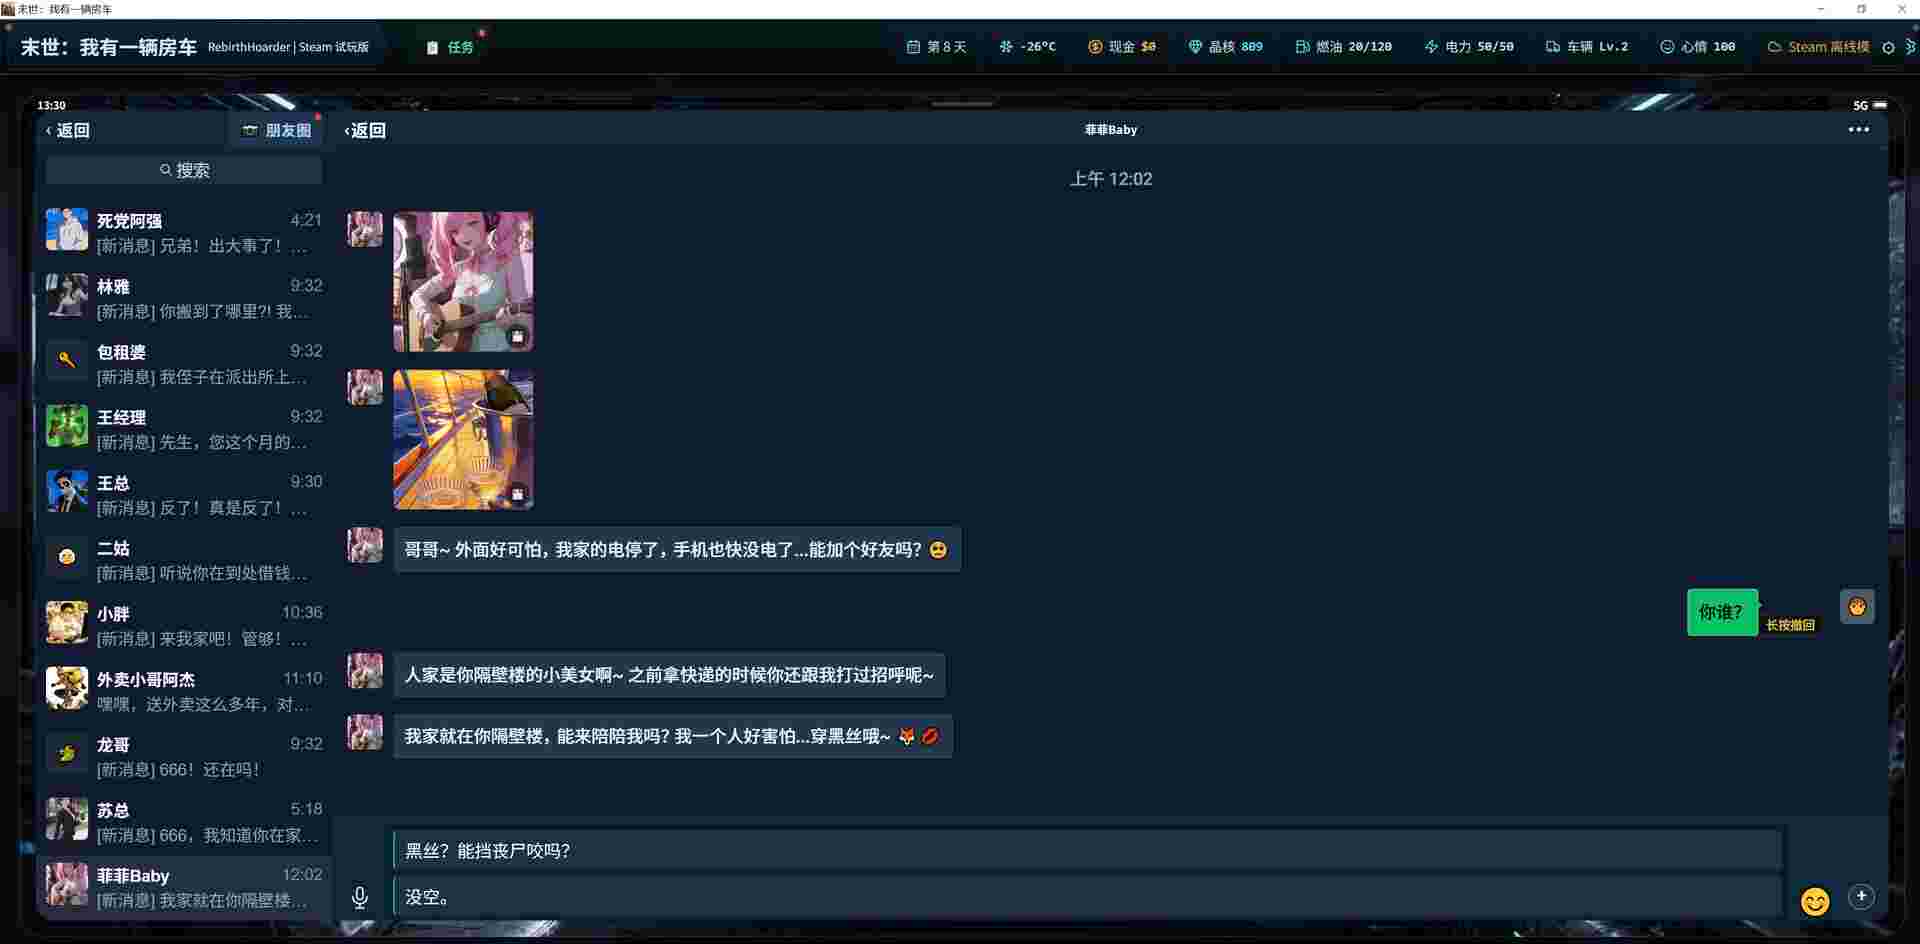The height and width of the screenshot is (944, 1920).
Task: Choose reply 黑丝？能挡丧尸咬吗？
Action: [x=1087, y=851]
